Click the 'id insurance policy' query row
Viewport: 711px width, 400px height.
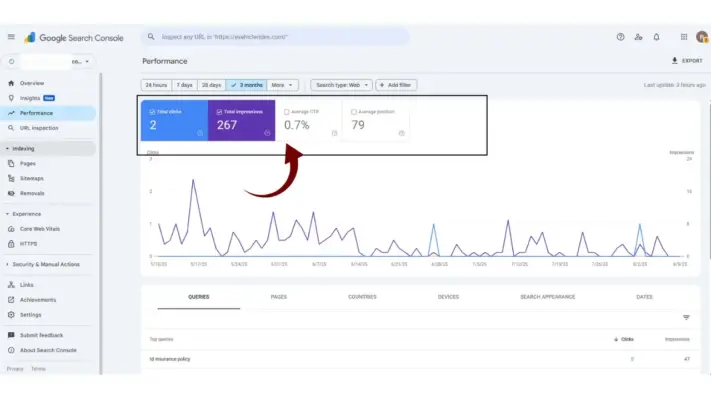(x=419, y=359)
